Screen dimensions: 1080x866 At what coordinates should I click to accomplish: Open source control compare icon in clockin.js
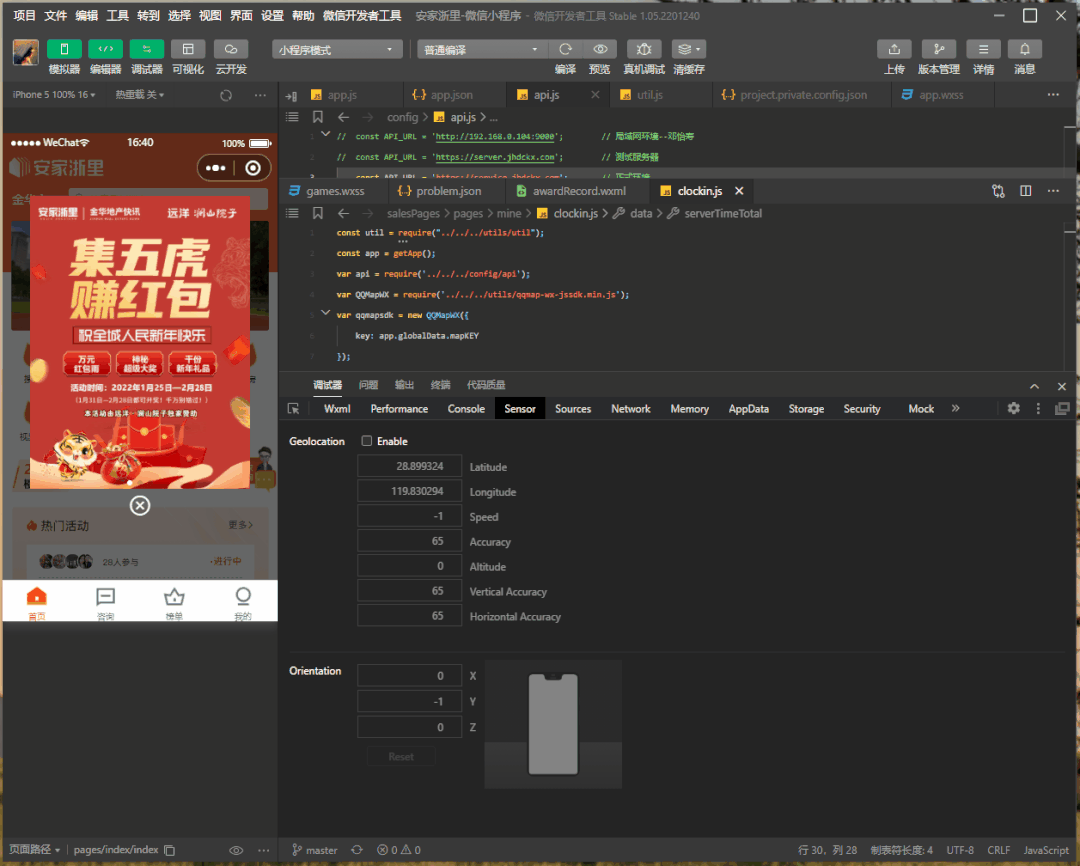pos(998,191)
